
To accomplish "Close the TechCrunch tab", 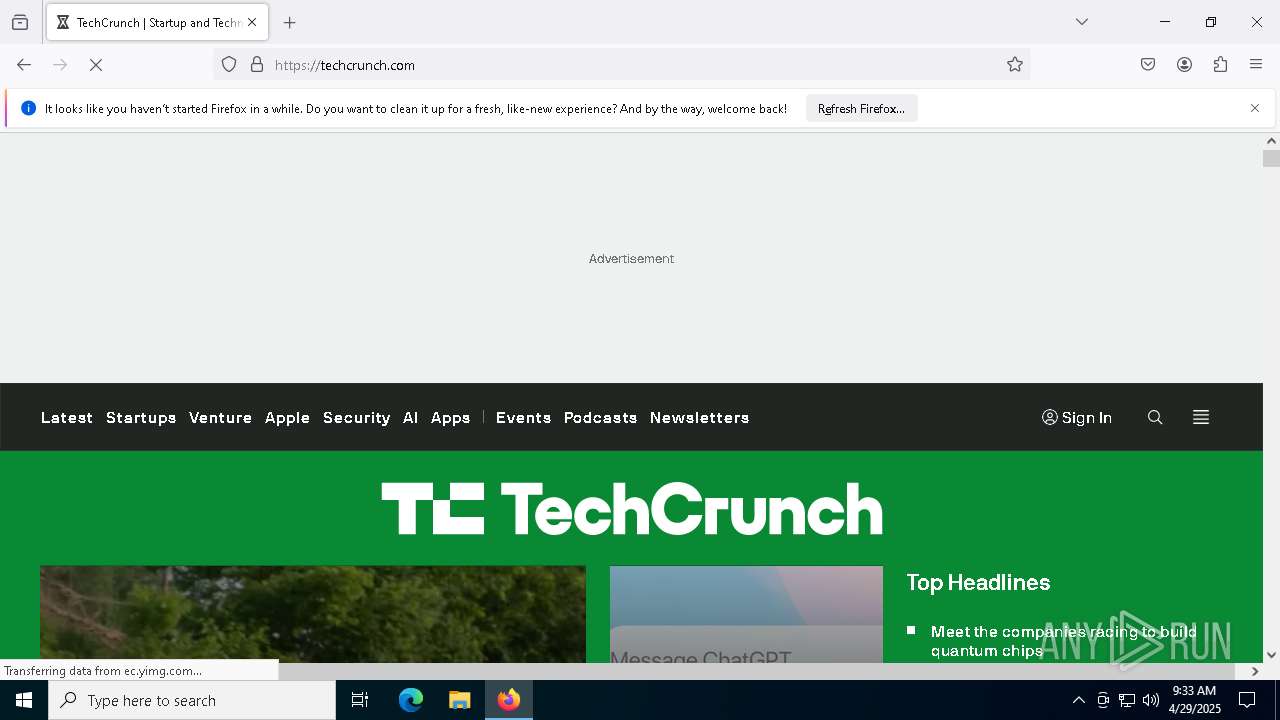I will [x=252, y=22].
